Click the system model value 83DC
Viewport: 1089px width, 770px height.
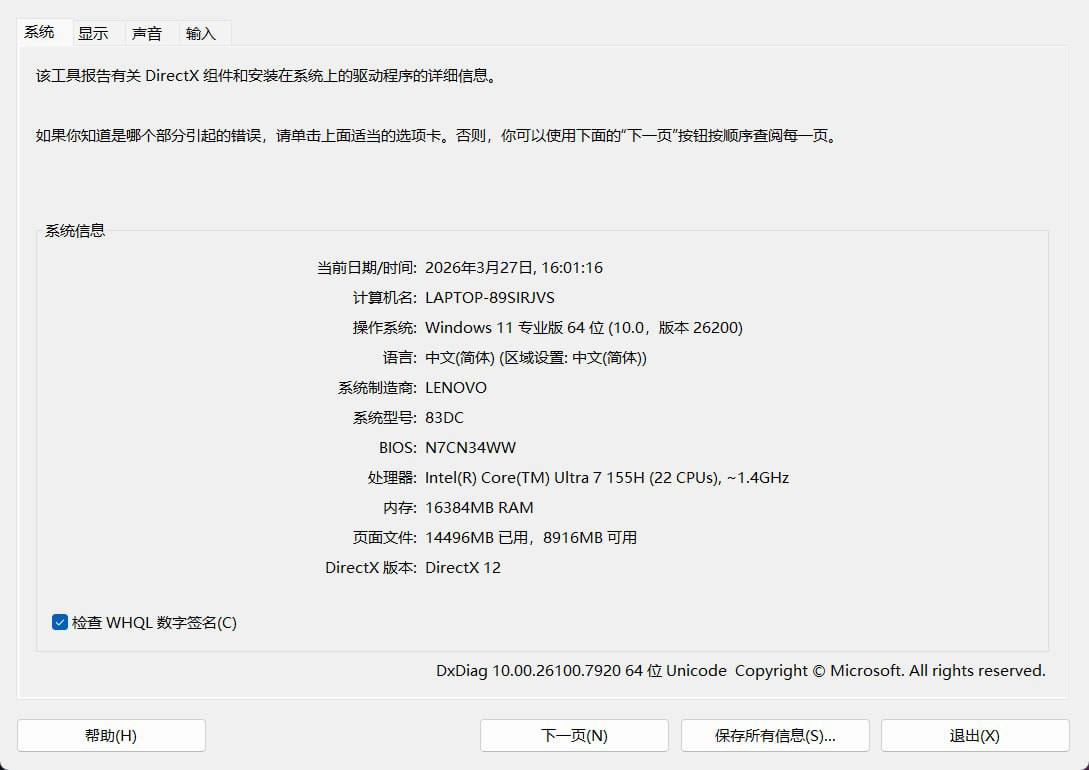tap(444, 418)
